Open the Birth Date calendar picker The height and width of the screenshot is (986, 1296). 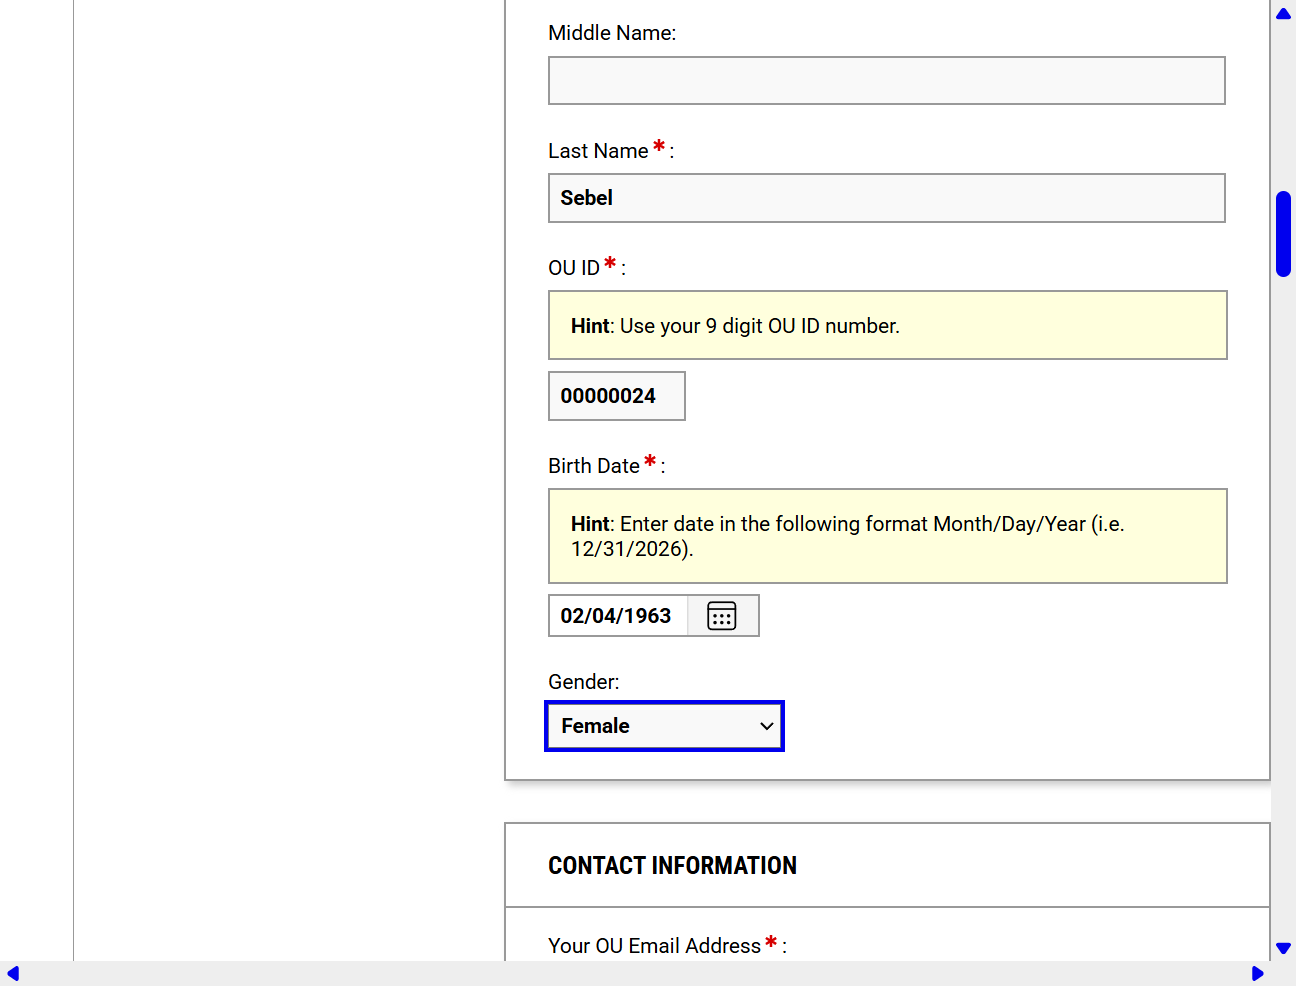coord(722,616)
